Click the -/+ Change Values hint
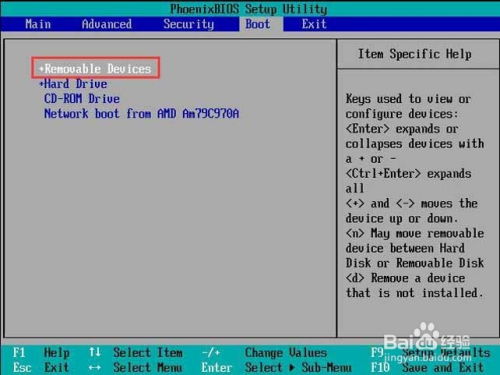 click(264, 352)
